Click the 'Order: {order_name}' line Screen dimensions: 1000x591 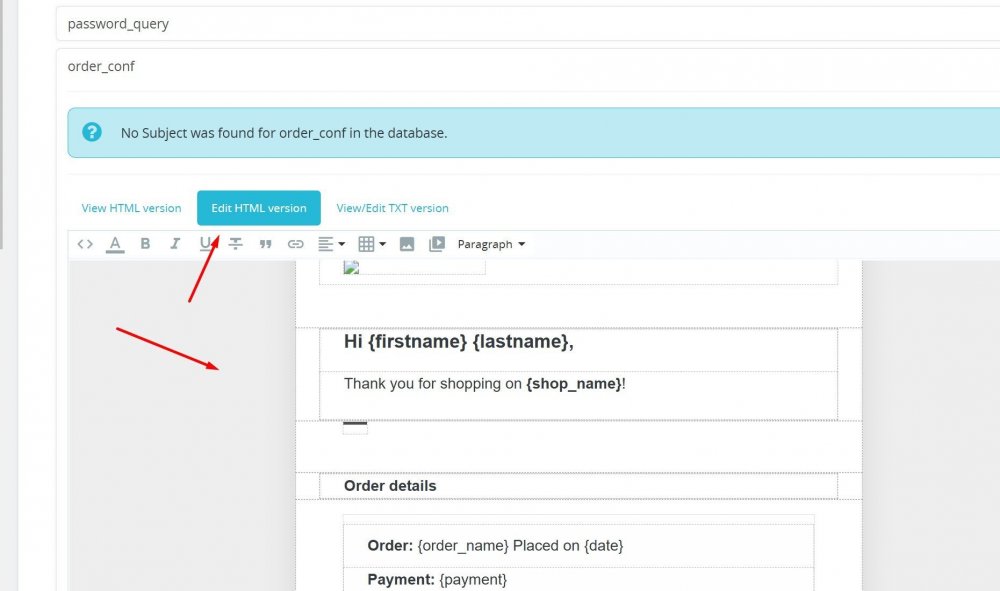pos(496,546)
